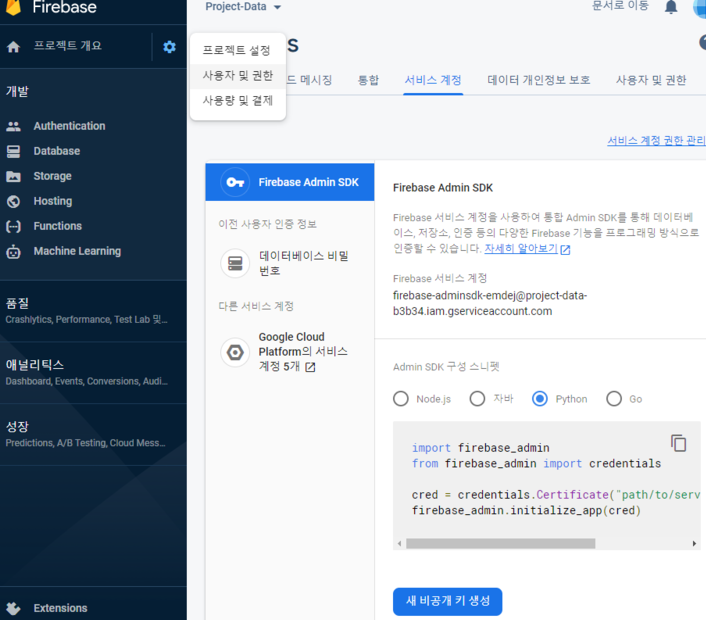The height and width of the screenshot is (620, 706).
Task: Click the service account email text
Action: pyautogui.click(x=490, y=303)
